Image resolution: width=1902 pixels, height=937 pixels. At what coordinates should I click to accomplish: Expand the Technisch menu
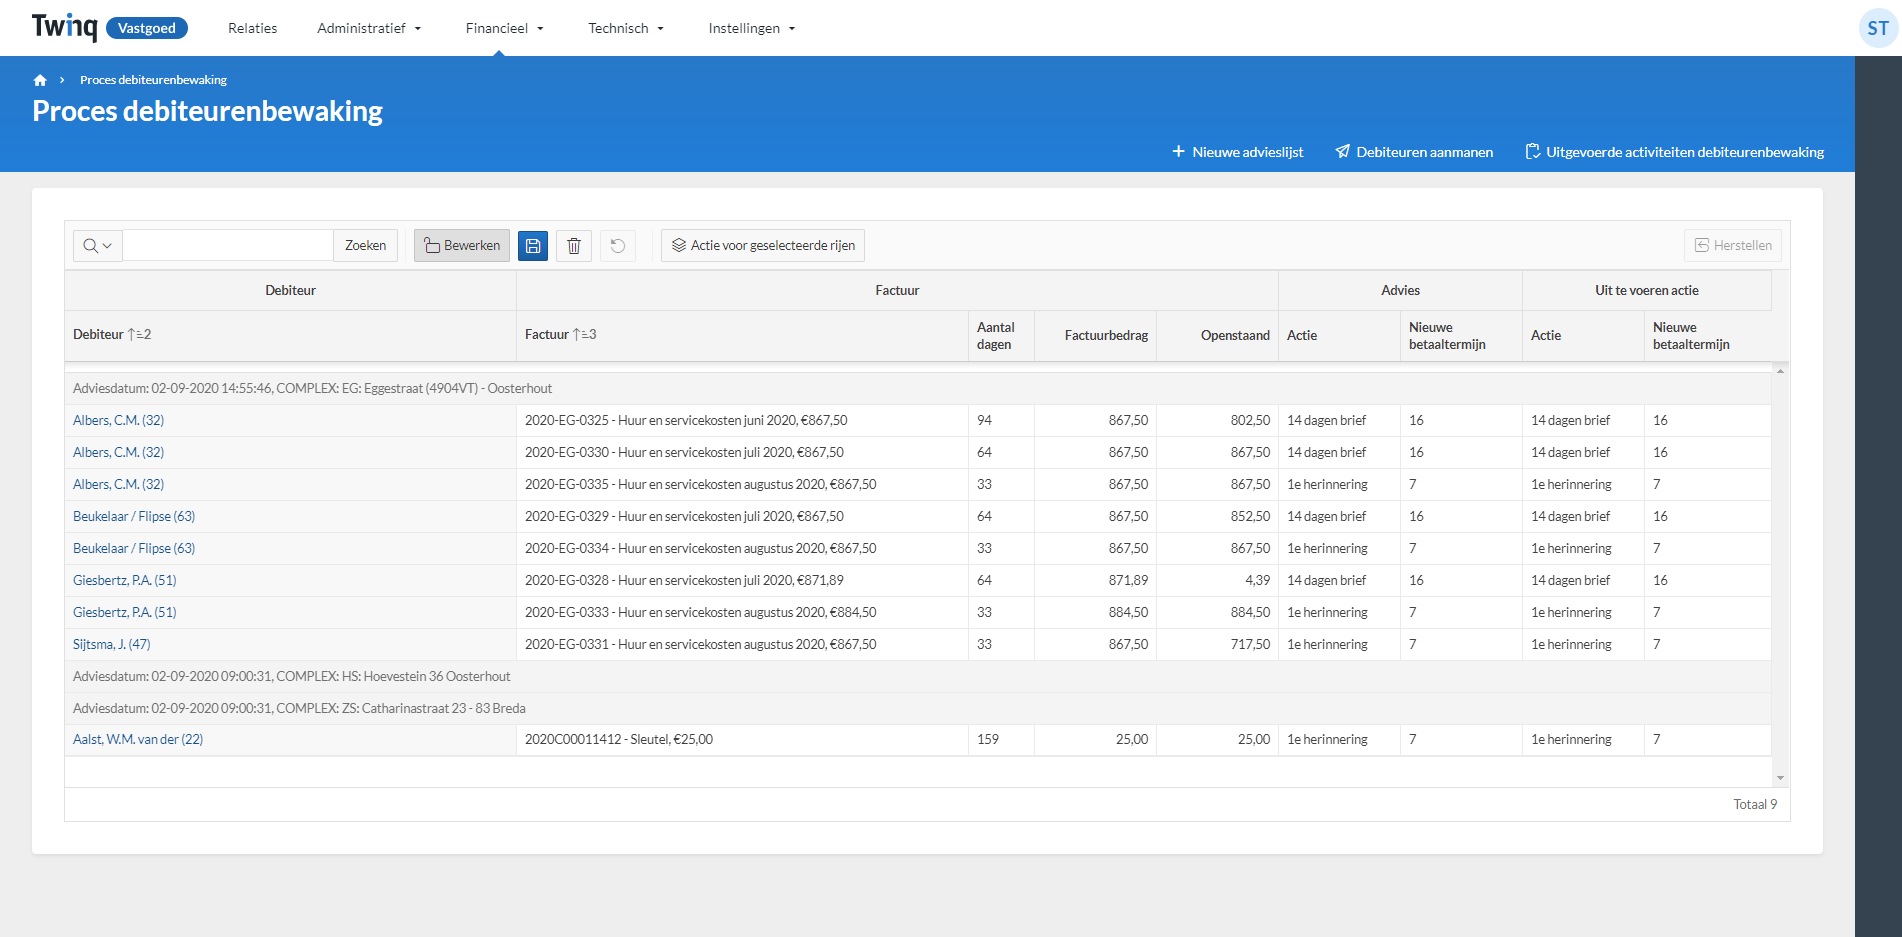tap(625, 28)
